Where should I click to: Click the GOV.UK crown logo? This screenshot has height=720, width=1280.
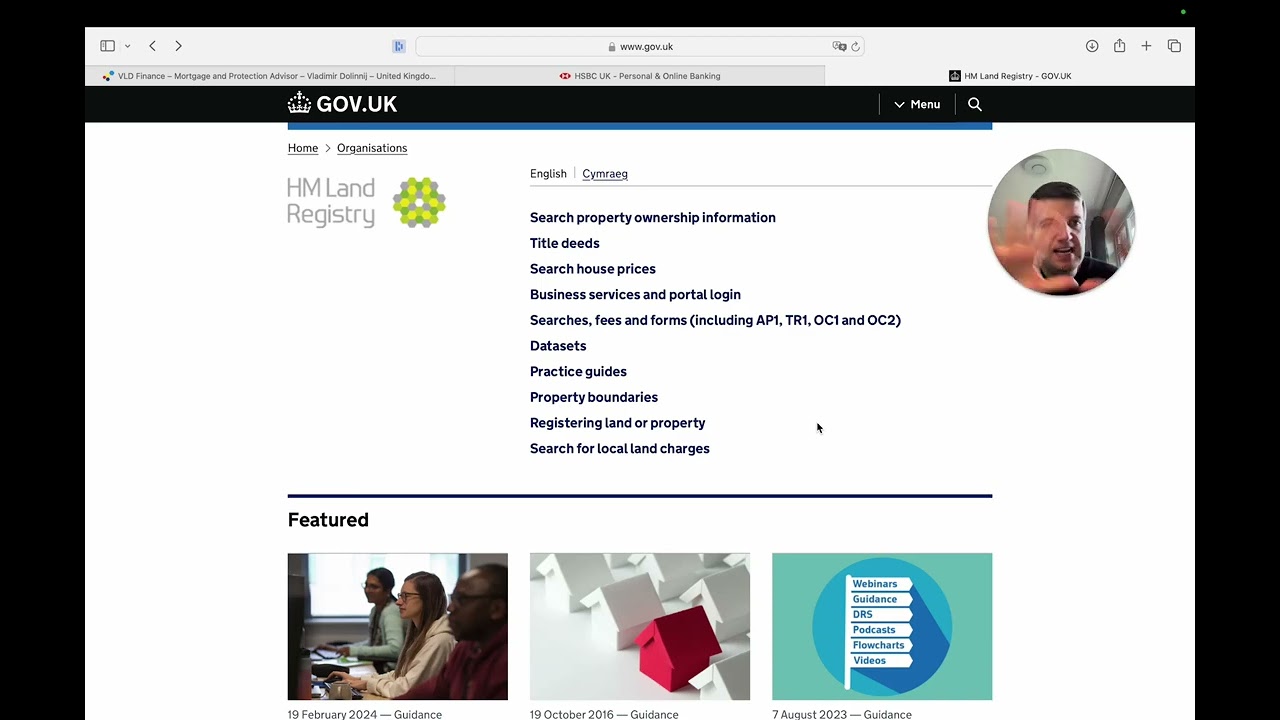(x=342, y=103)
